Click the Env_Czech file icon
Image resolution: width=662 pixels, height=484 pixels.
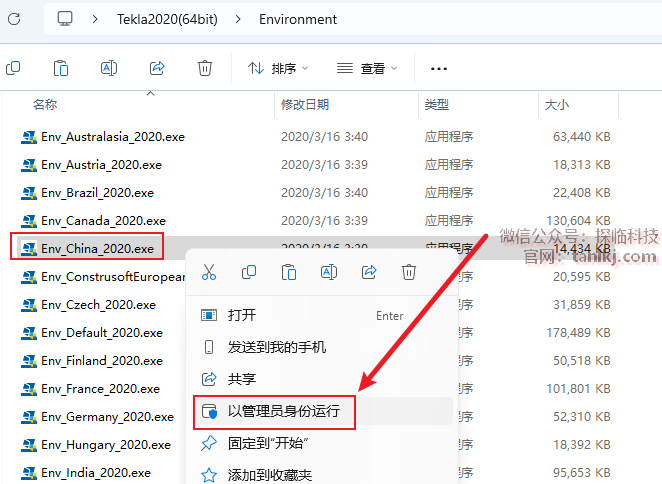tap(29, 305)
